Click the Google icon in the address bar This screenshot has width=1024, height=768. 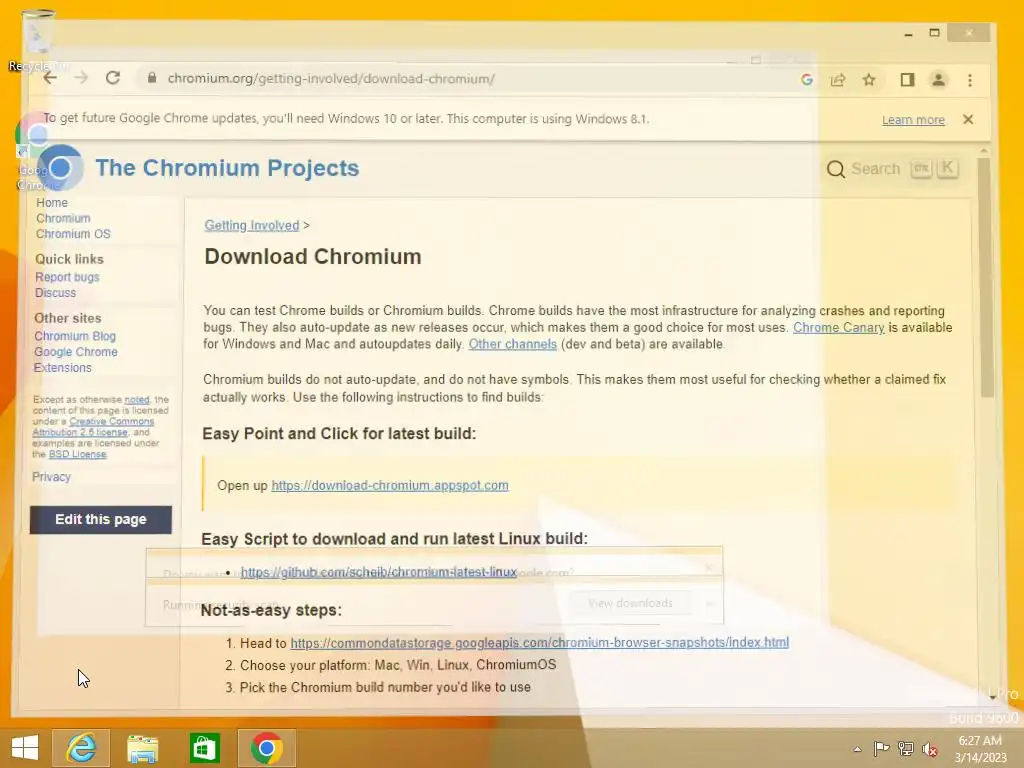pyautogui.click(x=807, y=80)
